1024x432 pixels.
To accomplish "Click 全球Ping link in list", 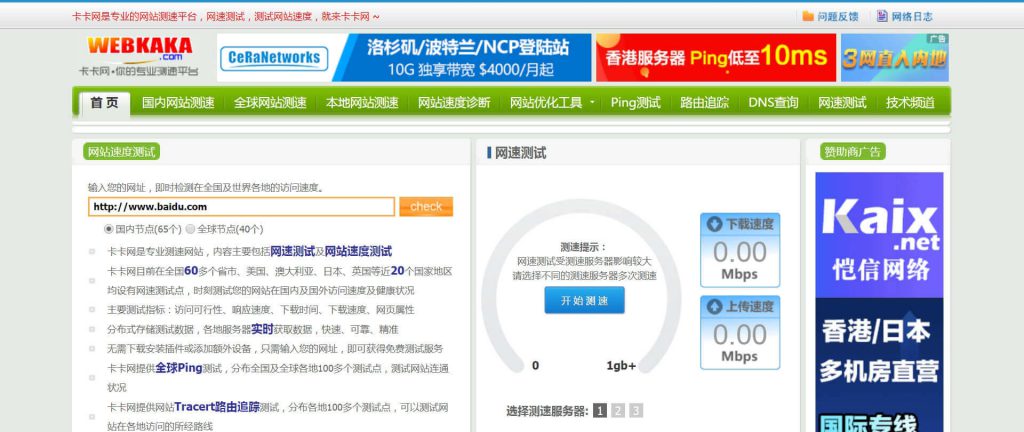I will click(x=179, y=368).
